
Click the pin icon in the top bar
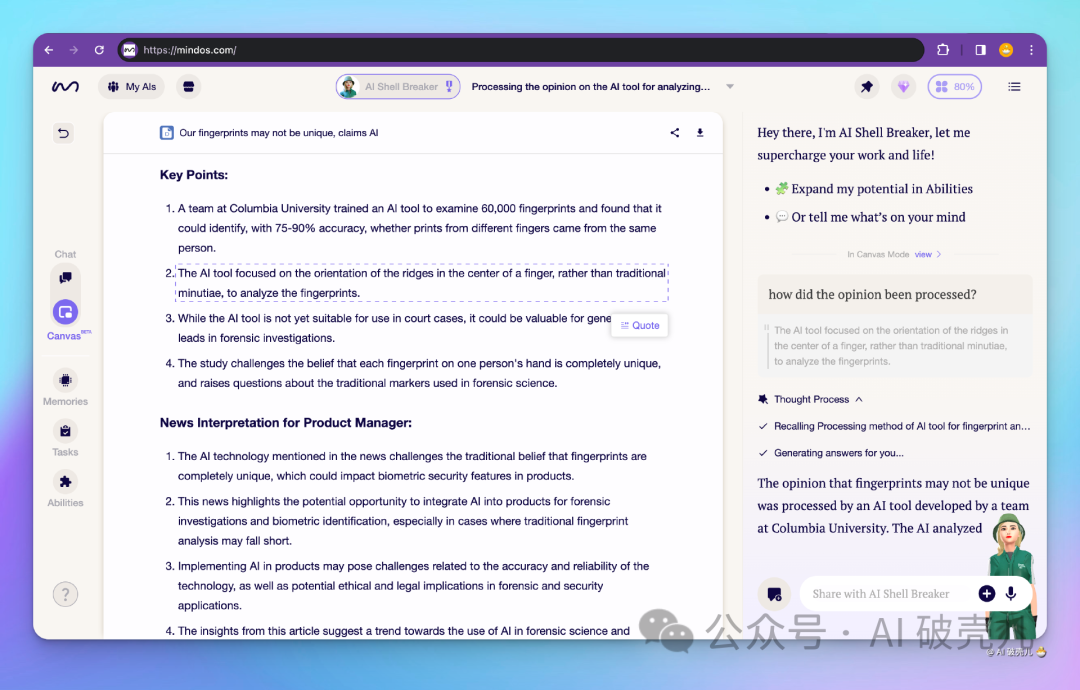(x=867, y=87)
